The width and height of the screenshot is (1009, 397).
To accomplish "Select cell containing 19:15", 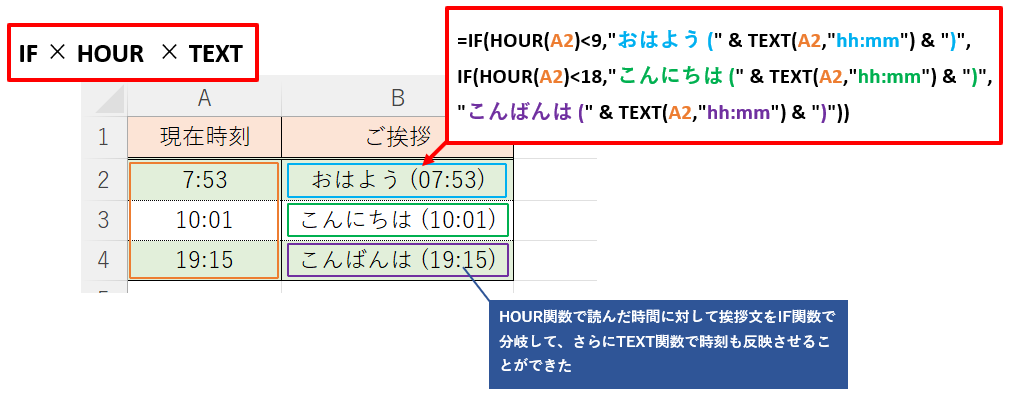I will pyautogui.click(x=205, y=260).
